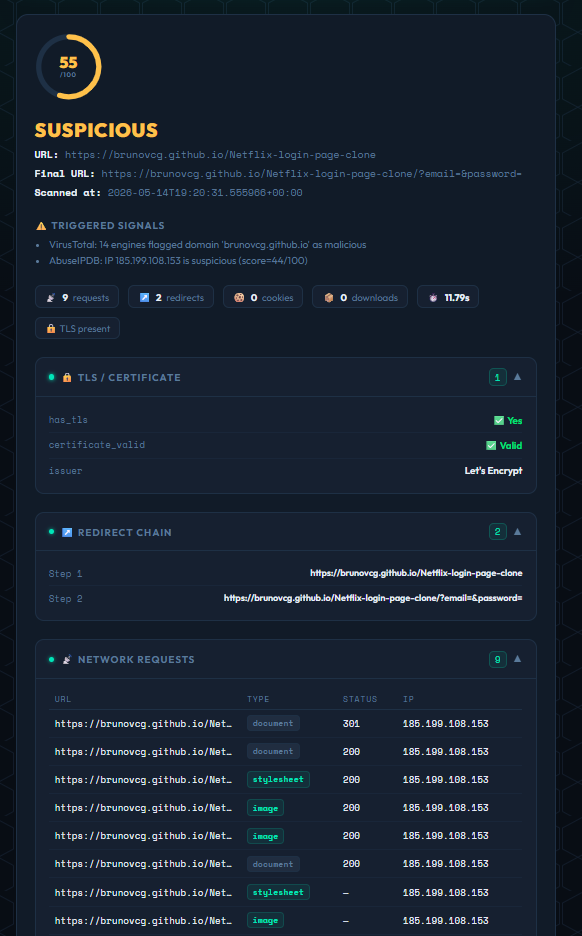Viewport: 582px width, 936px height.
Task: Click the issuer field label
Action: pyautogui.click(x=65, y=471)
